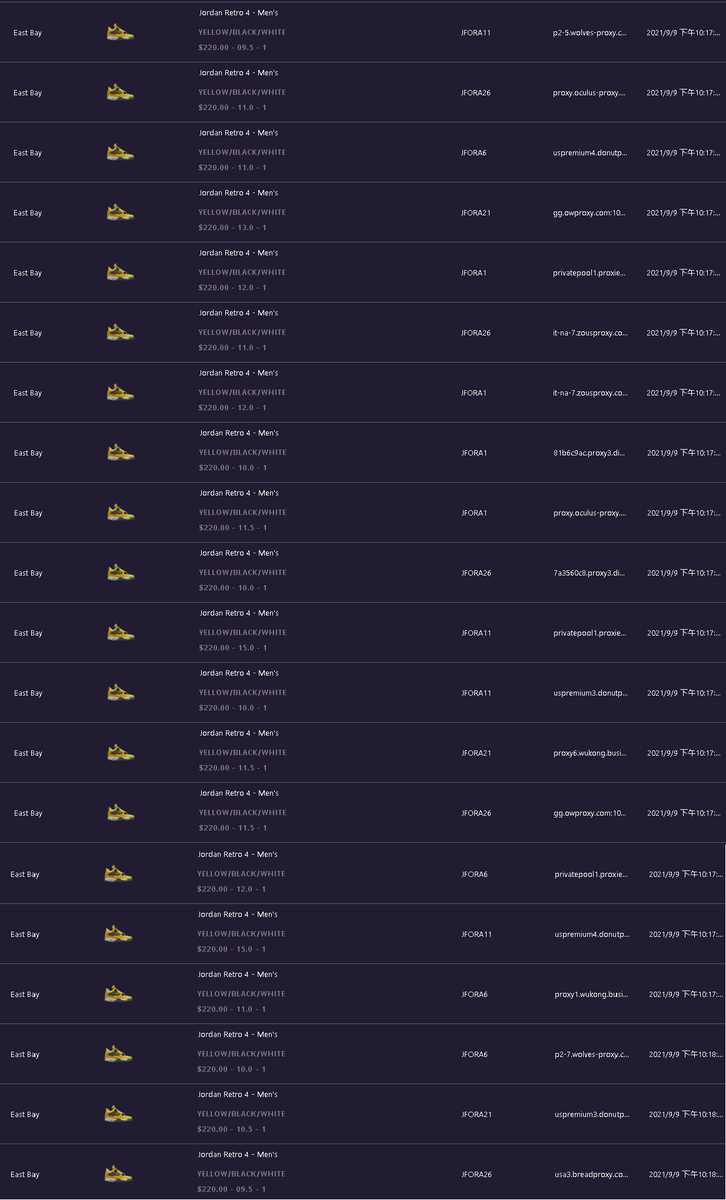726x1200 pixels.
Task: Select 'Jordan Retro 4 - Men's' in proxy6.wukong row
Action: (x=238, y=733)
